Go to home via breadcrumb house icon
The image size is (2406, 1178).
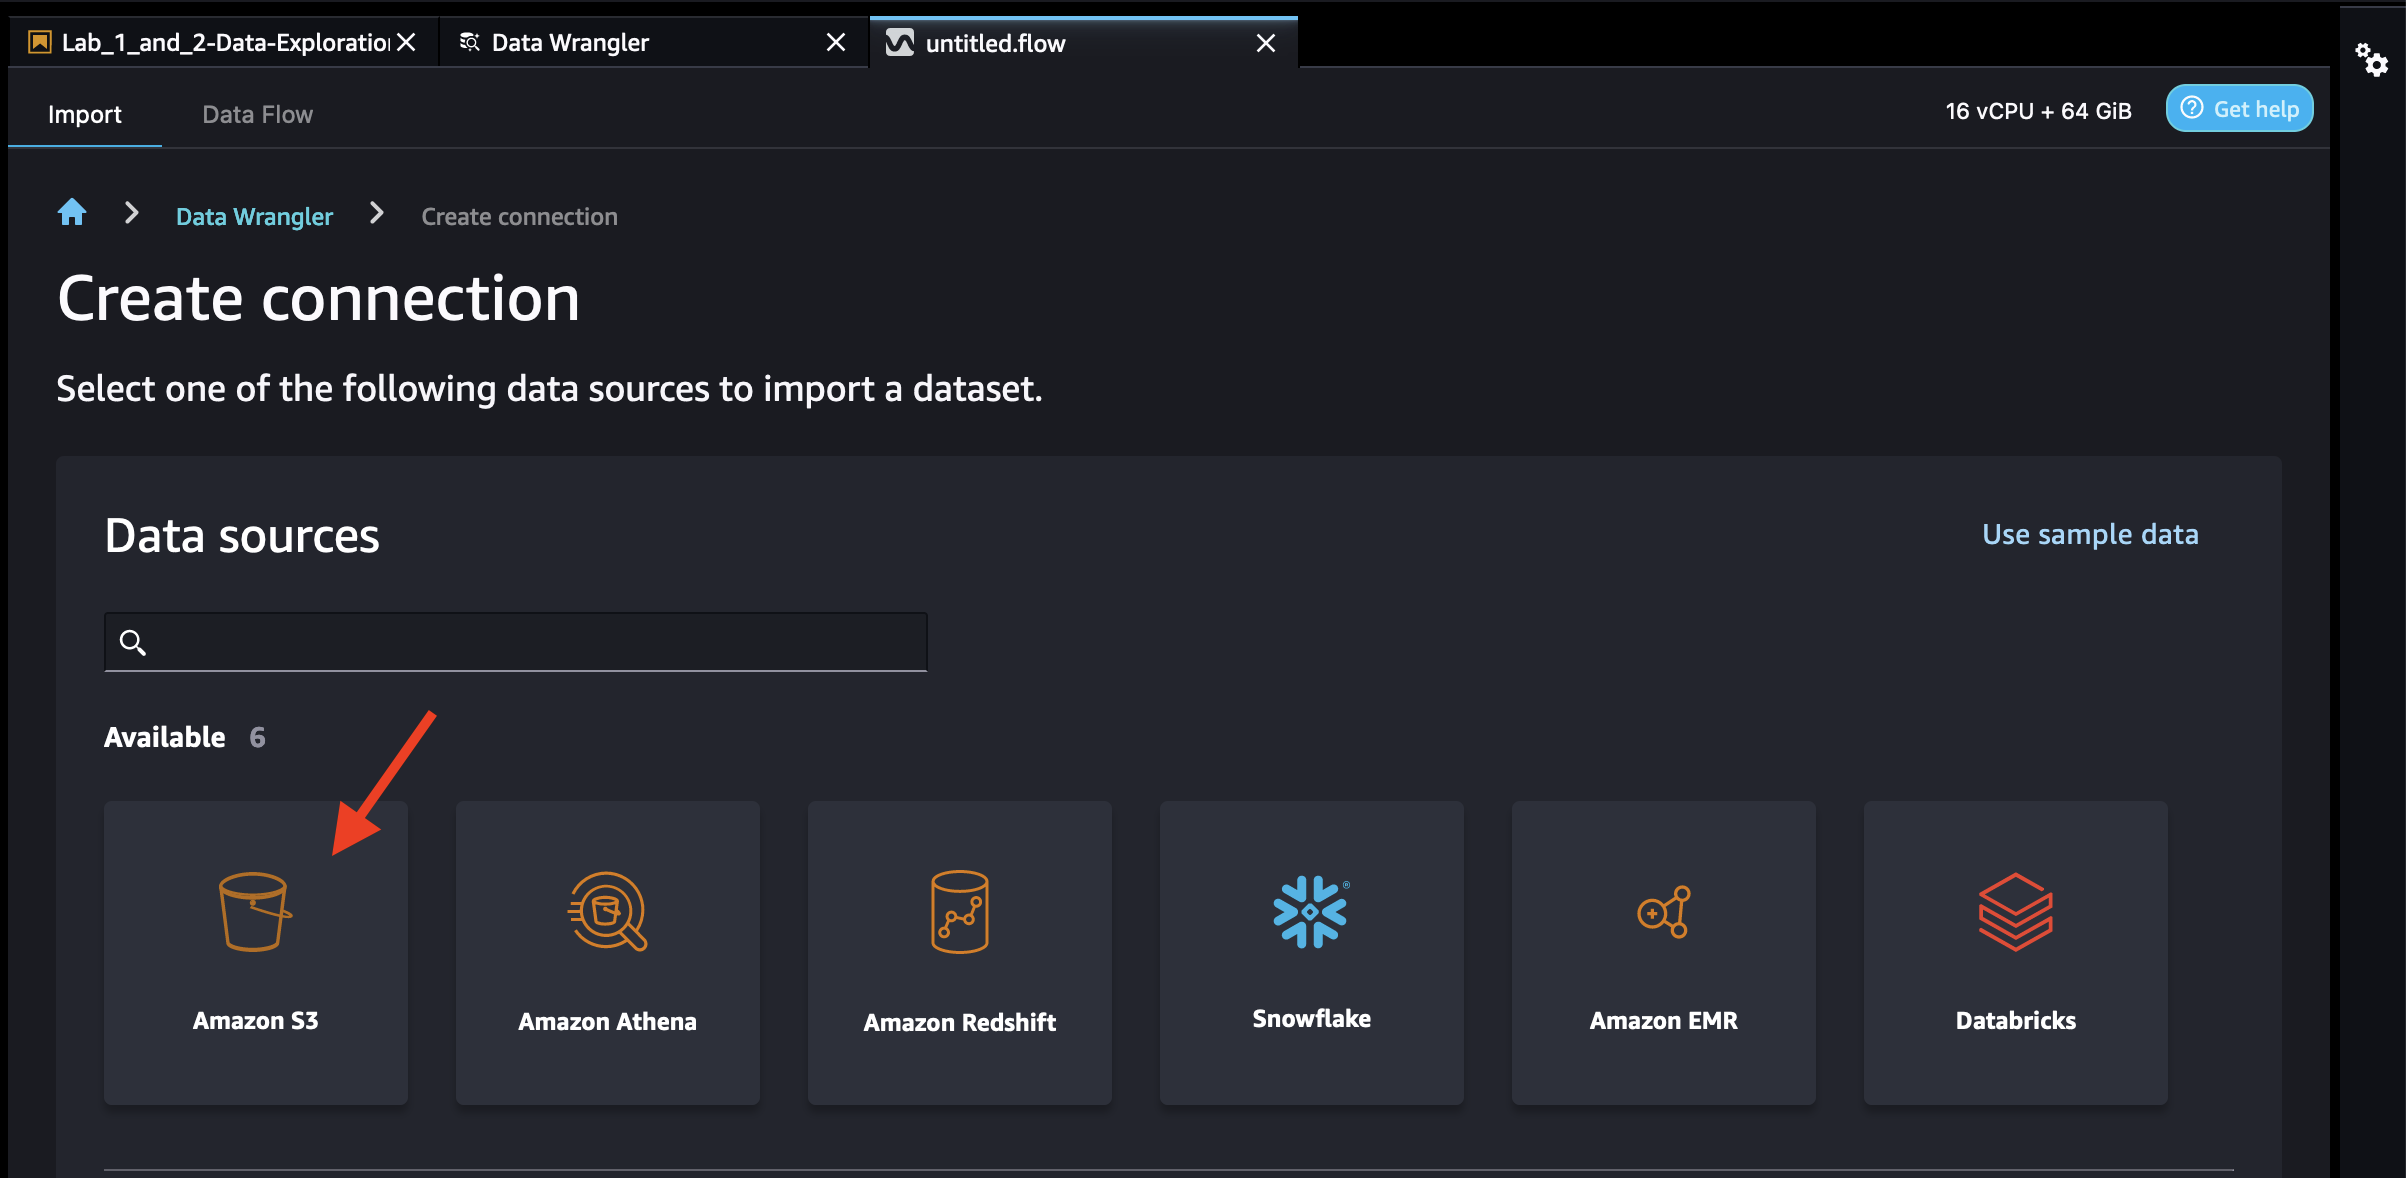(72, 213)
